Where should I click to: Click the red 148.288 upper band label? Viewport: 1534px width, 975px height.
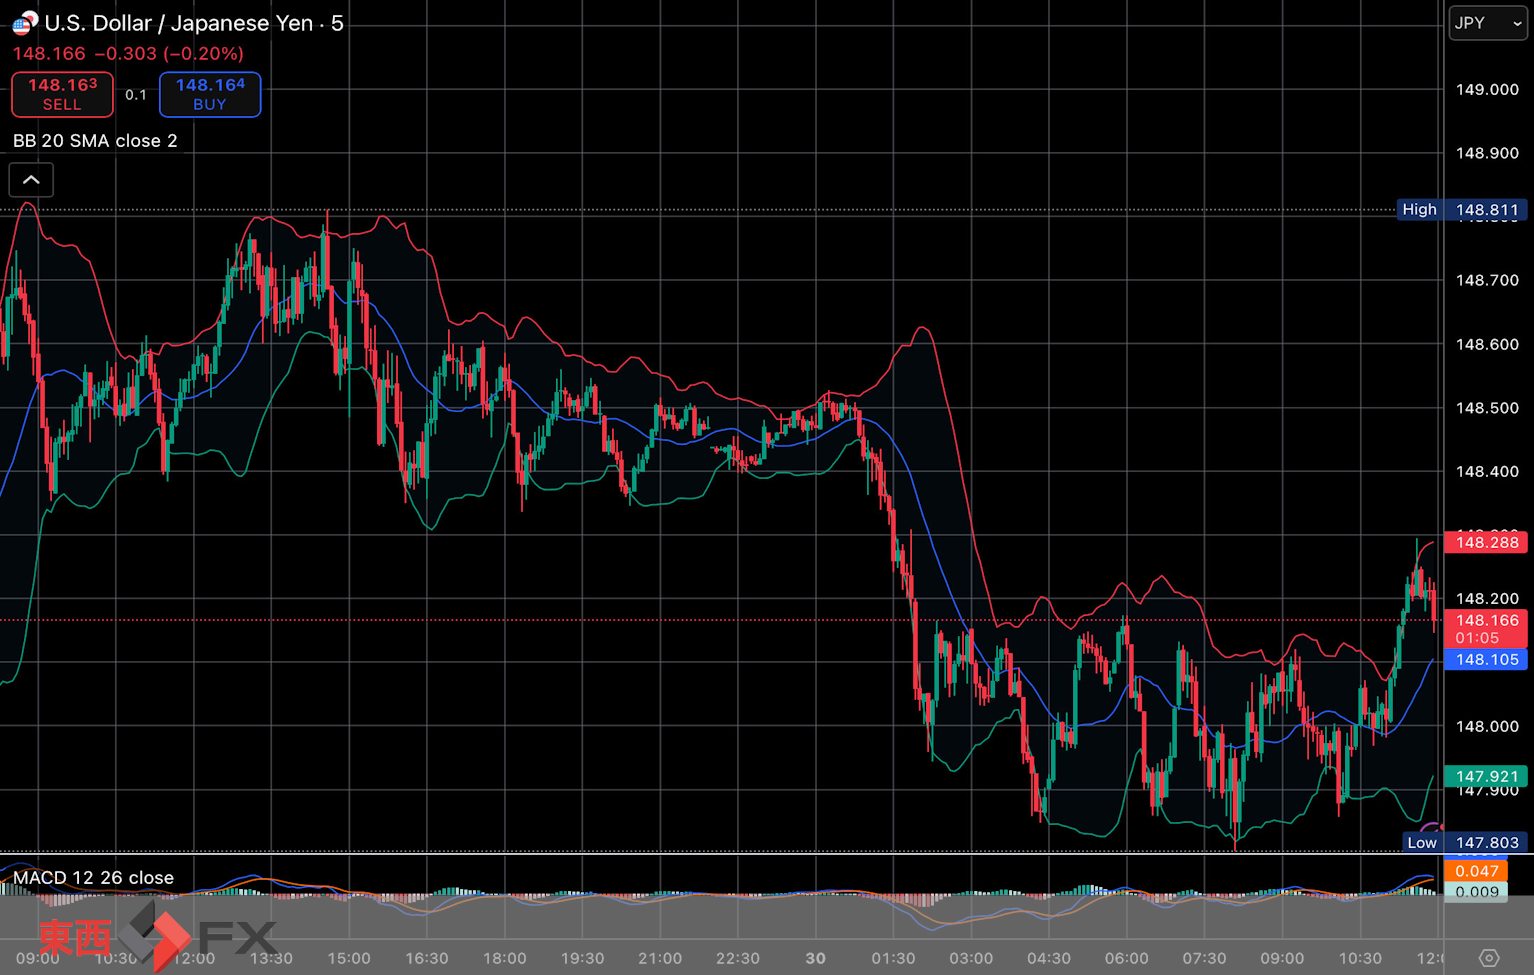click(1486, 542)
